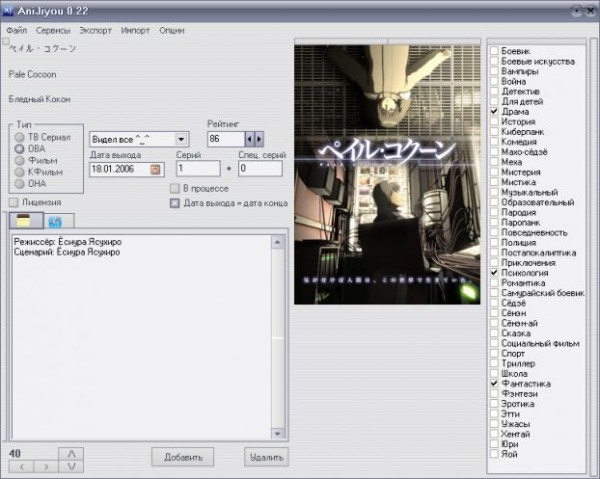Click the previous record left arrow button

point(20,466)
